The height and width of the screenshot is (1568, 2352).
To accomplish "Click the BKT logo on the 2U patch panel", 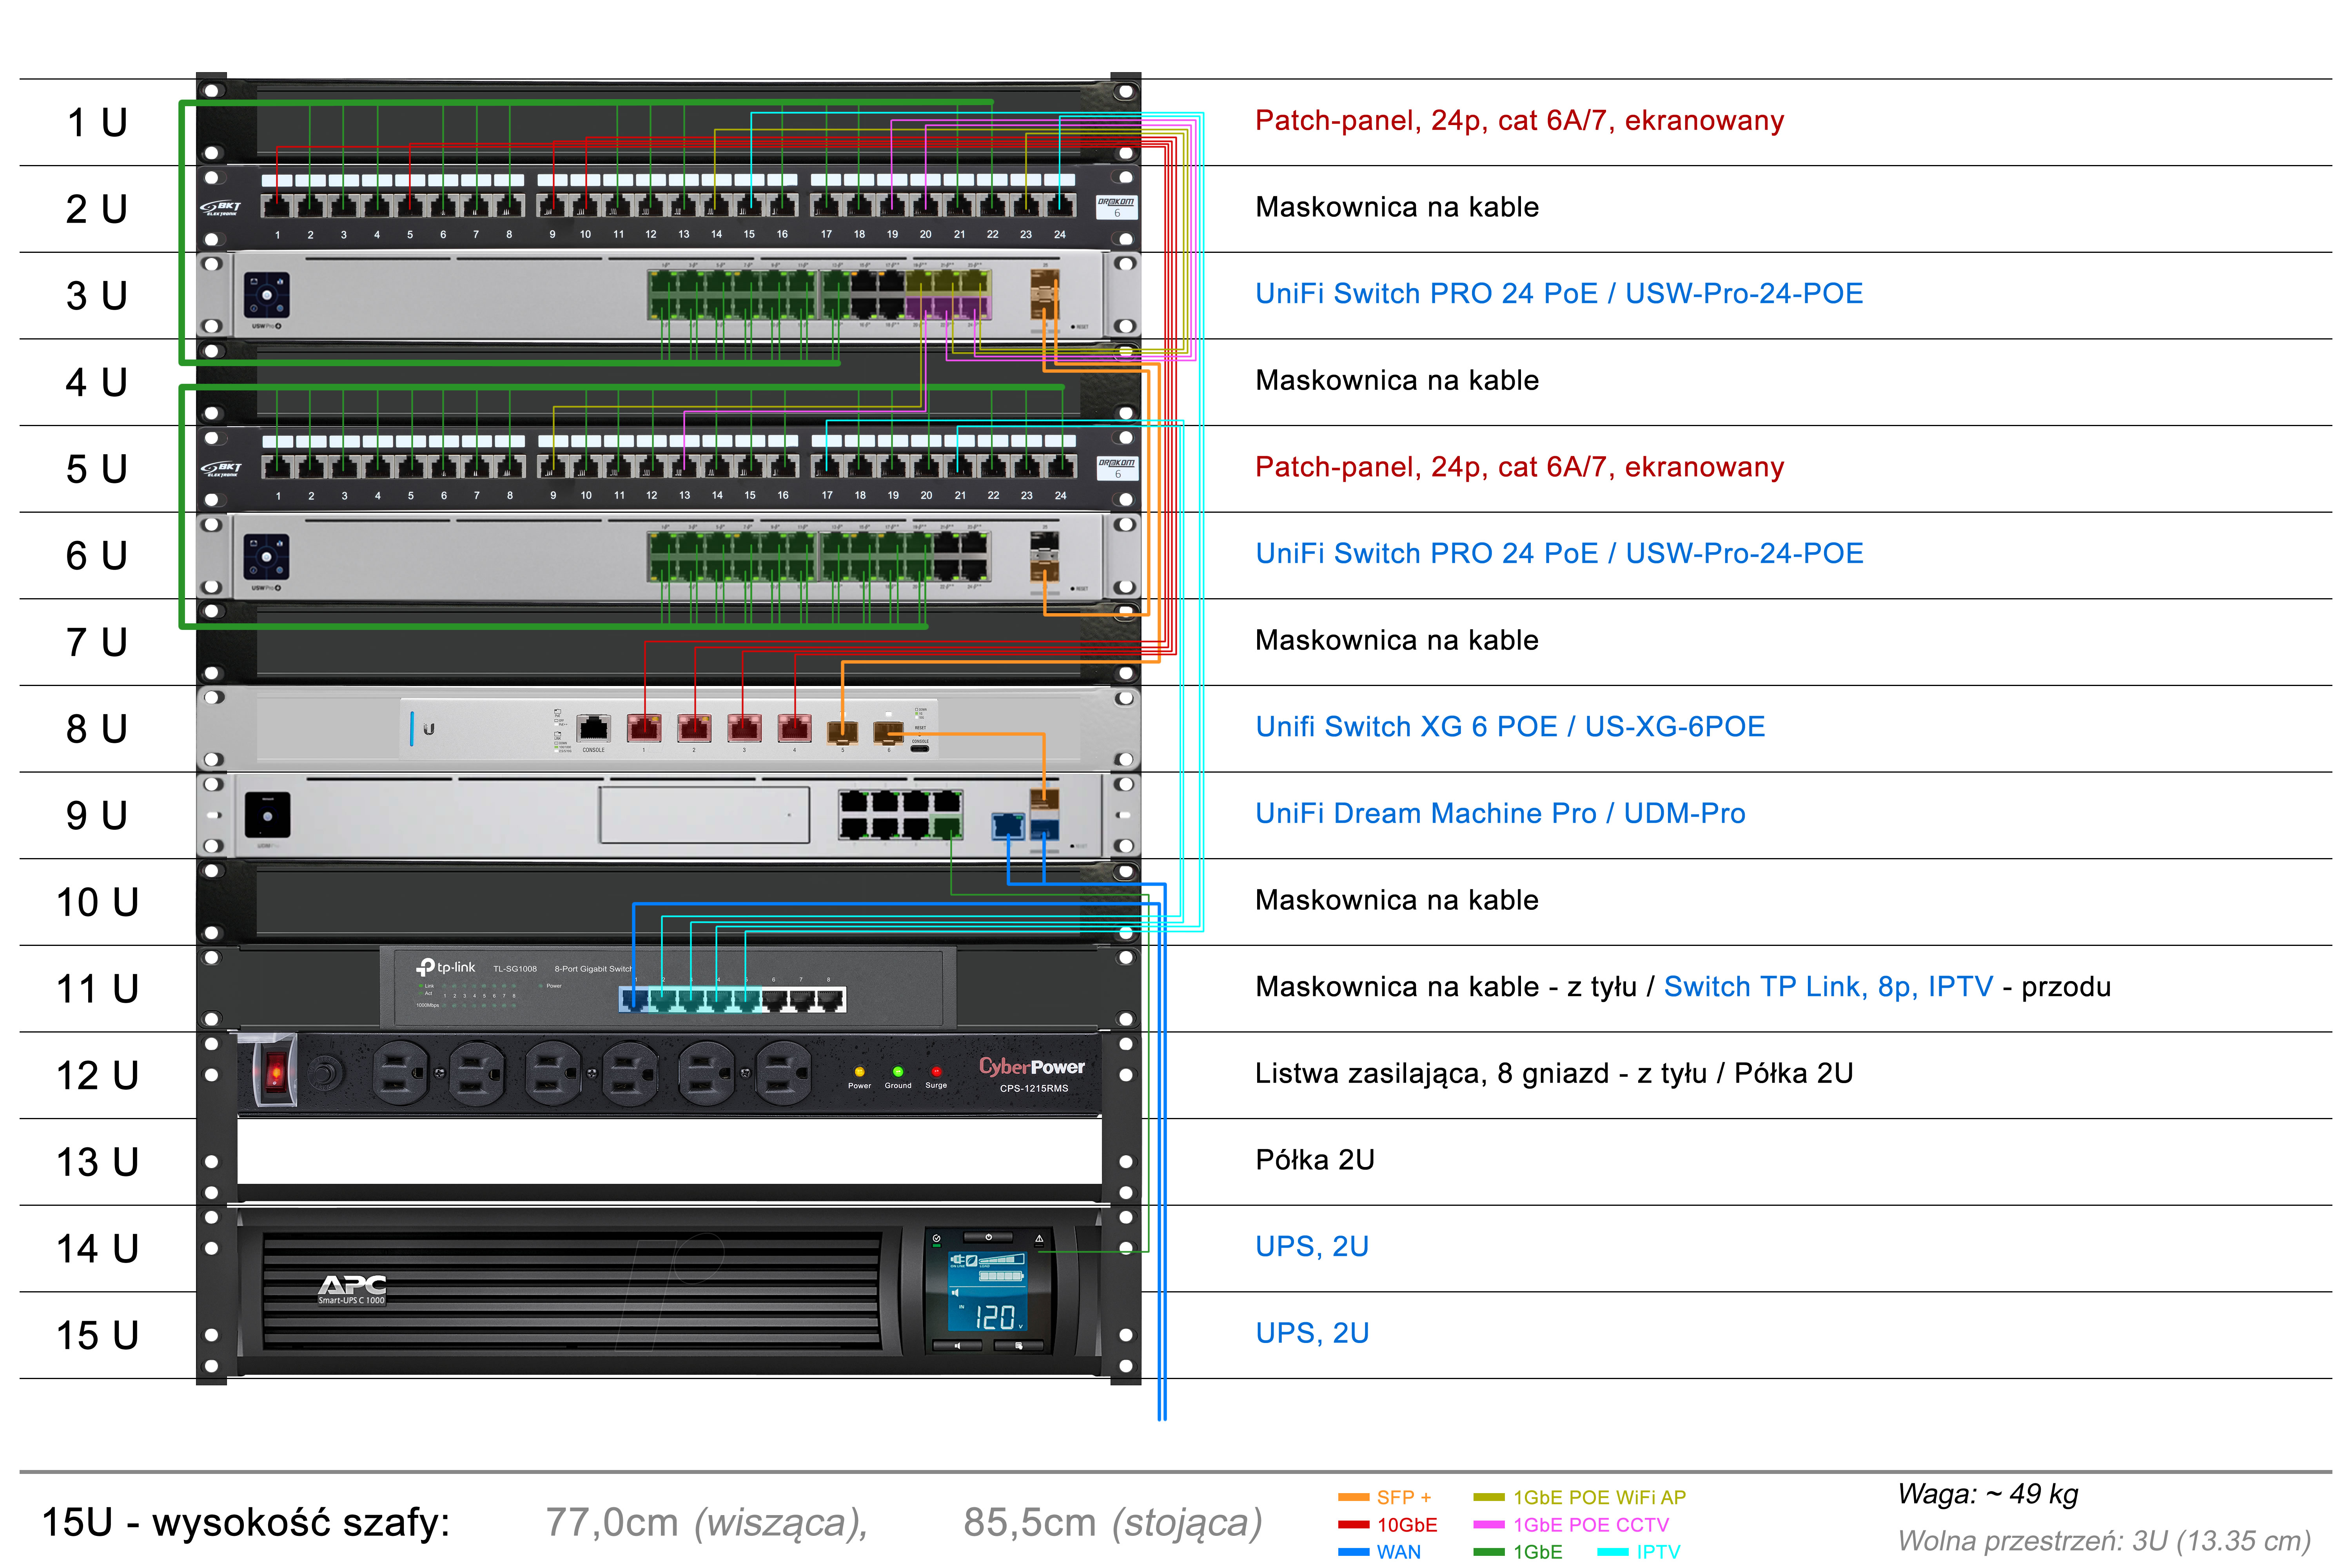I will (x=222, y=208).
